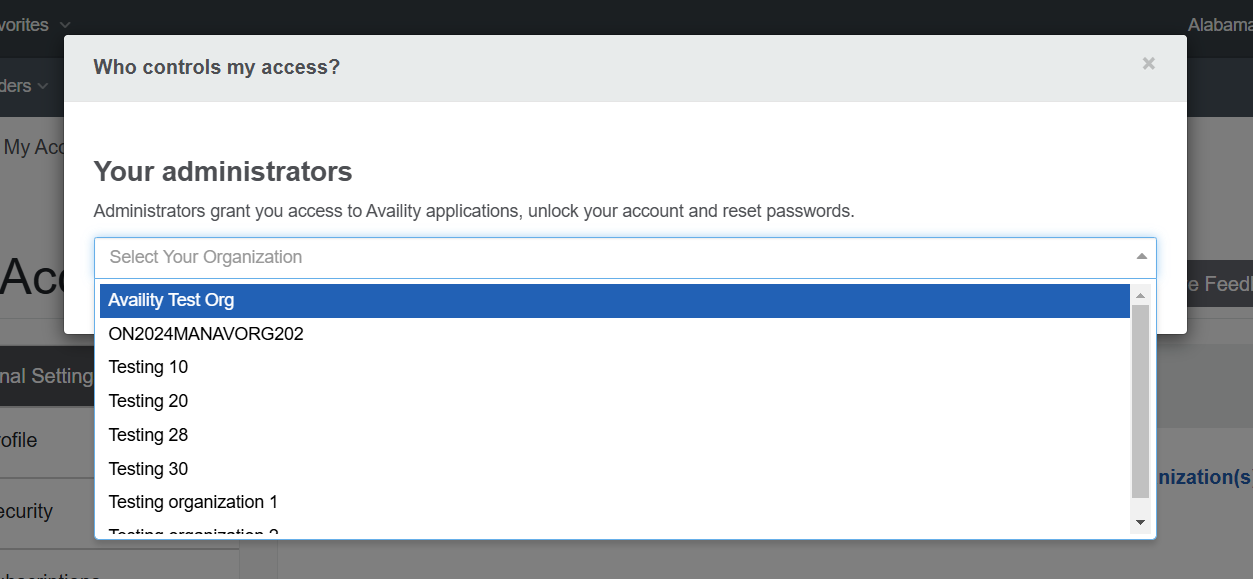The height and width of the screenshot is (579, 1253).
Task: Expand the Favorites menu
Action: 30,24
